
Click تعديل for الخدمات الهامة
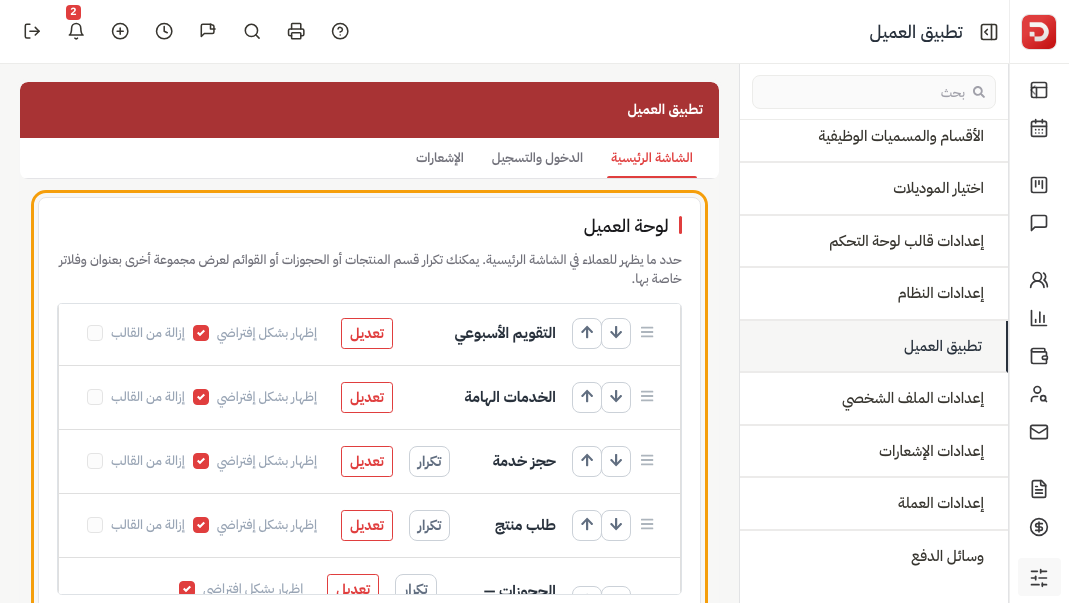click(367, 398)
